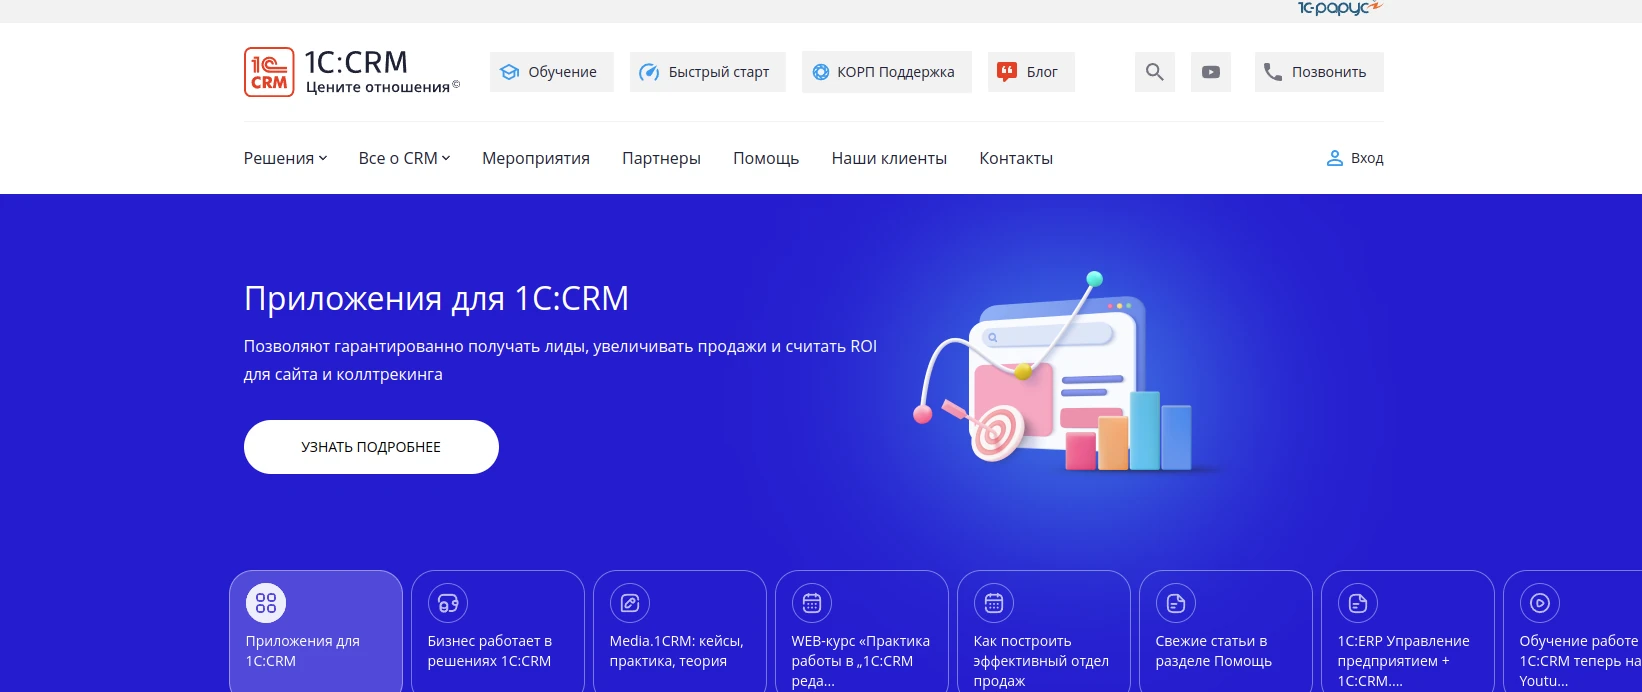Image resolution: width=1642 pixels, height=692 pixels.
Task: Open the Обучение button
Action: [x=552, y=72]
